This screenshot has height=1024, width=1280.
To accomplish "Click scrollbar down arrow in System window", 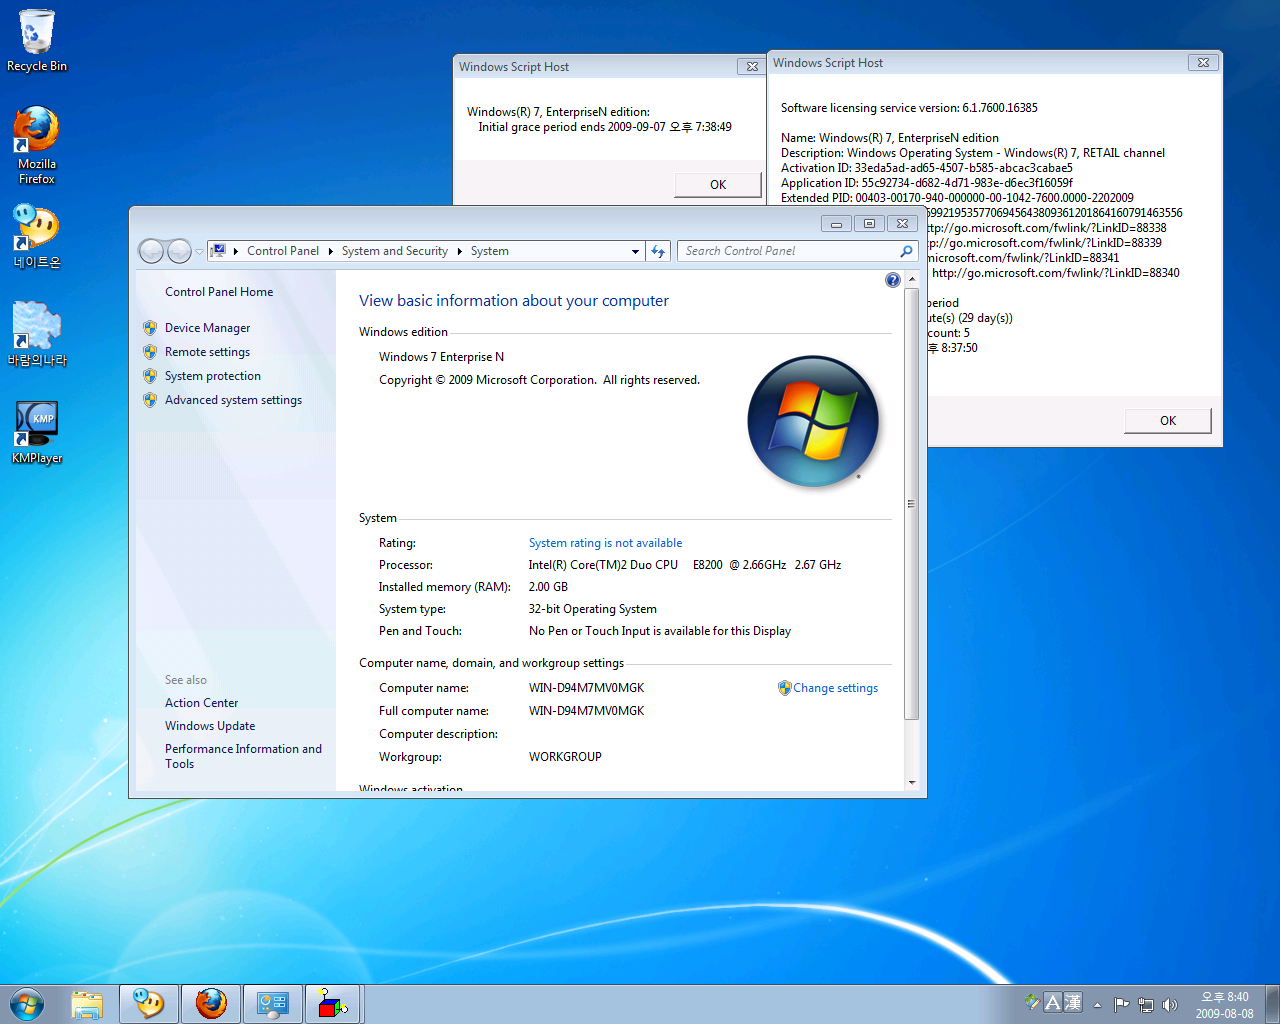I will (x=912, y=782).
